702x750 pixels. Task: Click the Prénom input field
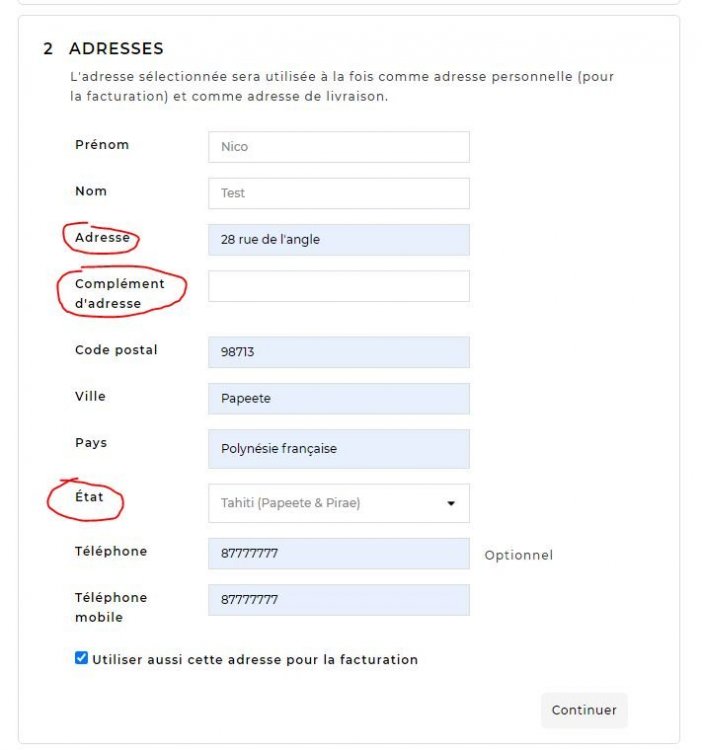[x=338, y=147]
